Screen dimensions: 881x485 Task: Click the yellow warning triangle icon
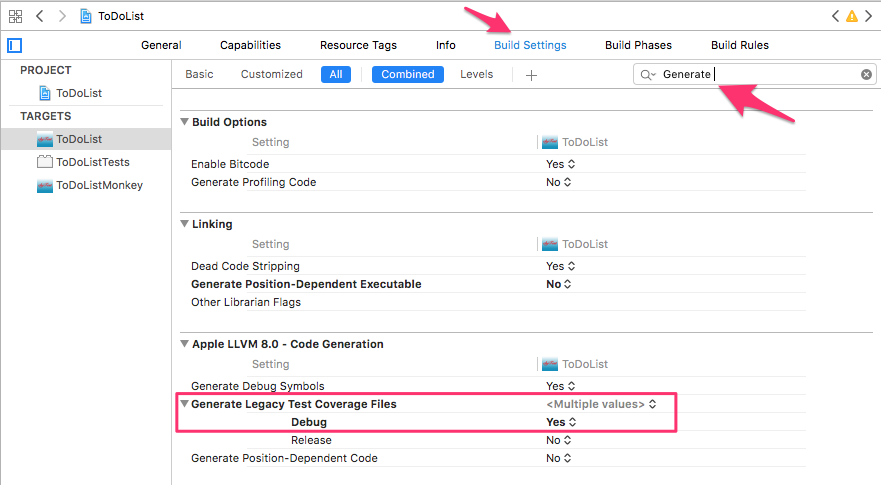[852, 16]
